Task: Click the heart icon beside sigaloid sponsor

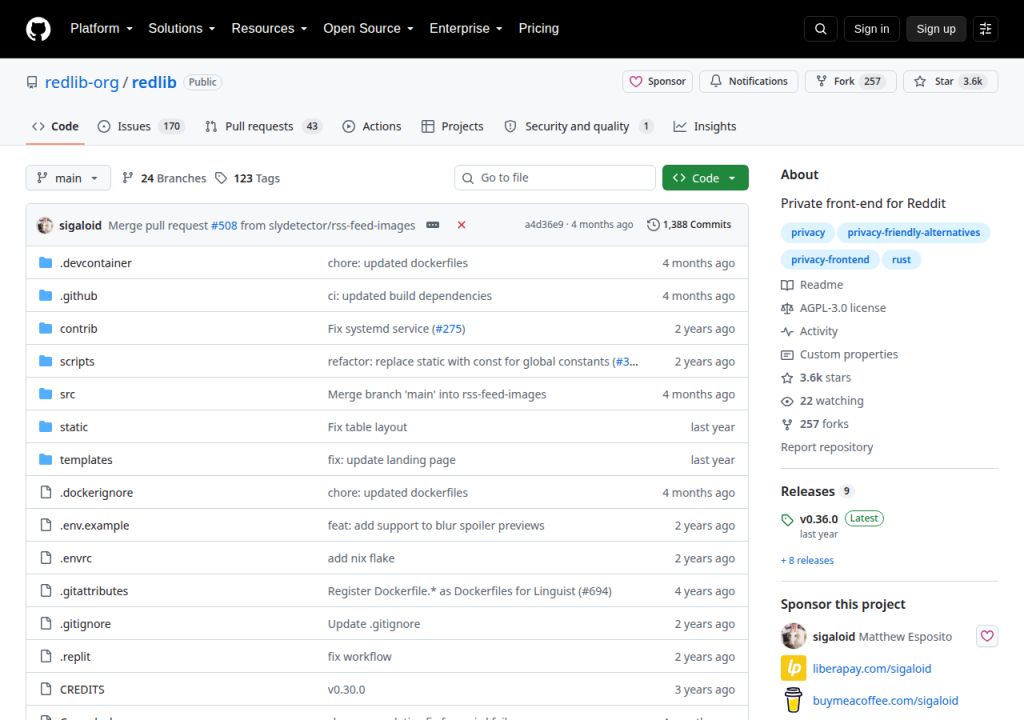Action: [x=987, y=636]
